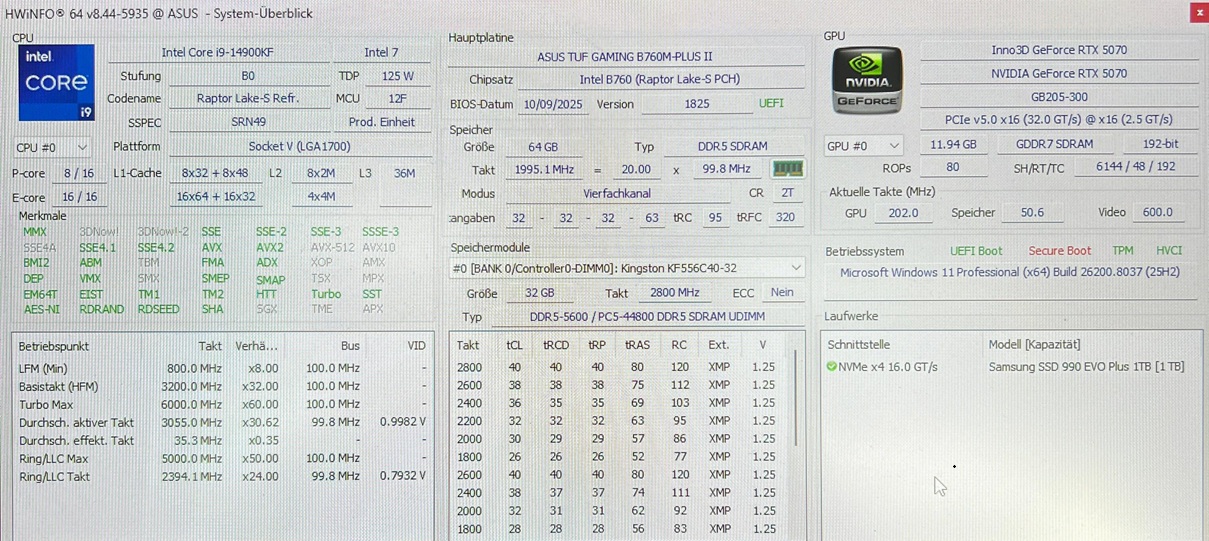Click the L3 cache value 36M

click(x=404, y=173)
